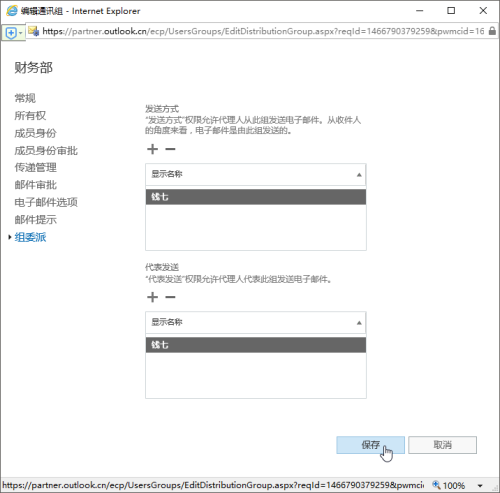Add a delegate under 发送方式
The width and height of the screenshot is (500, 493).
152,149
